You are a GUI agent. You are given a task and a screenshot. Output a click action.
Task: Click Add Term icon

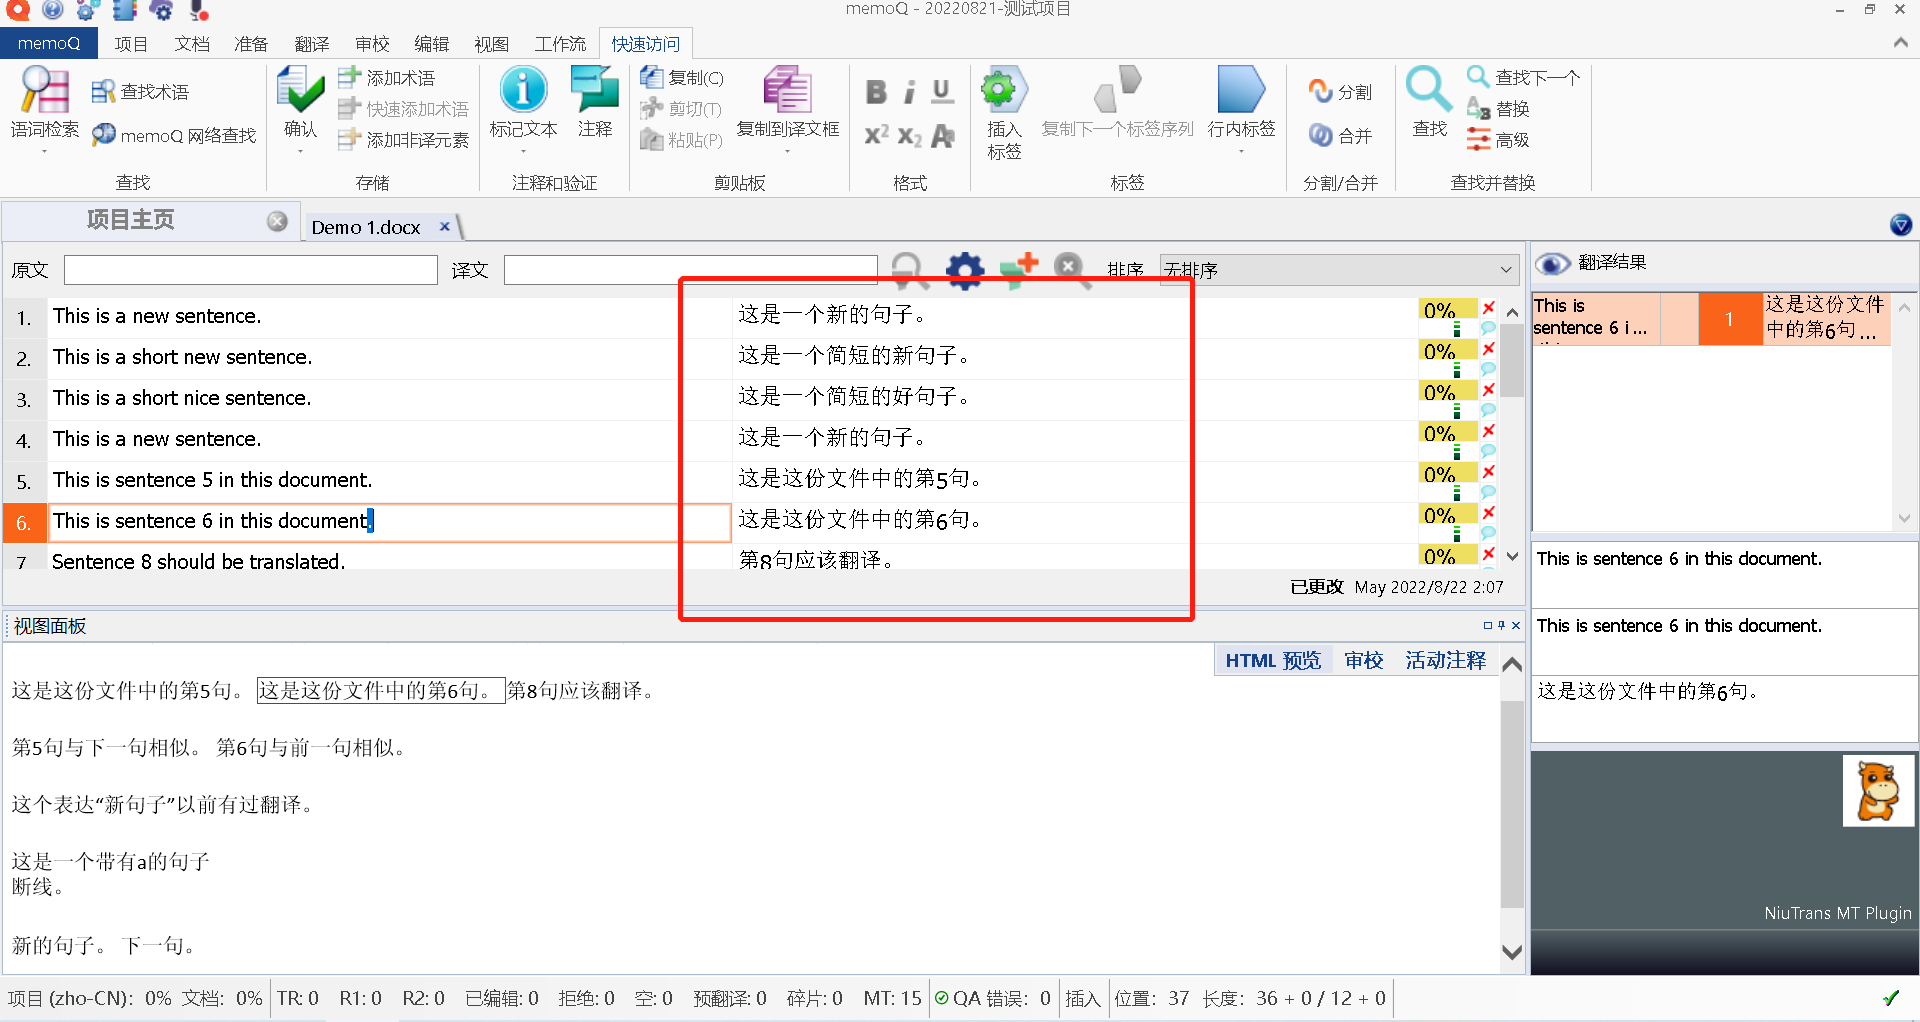349,77
